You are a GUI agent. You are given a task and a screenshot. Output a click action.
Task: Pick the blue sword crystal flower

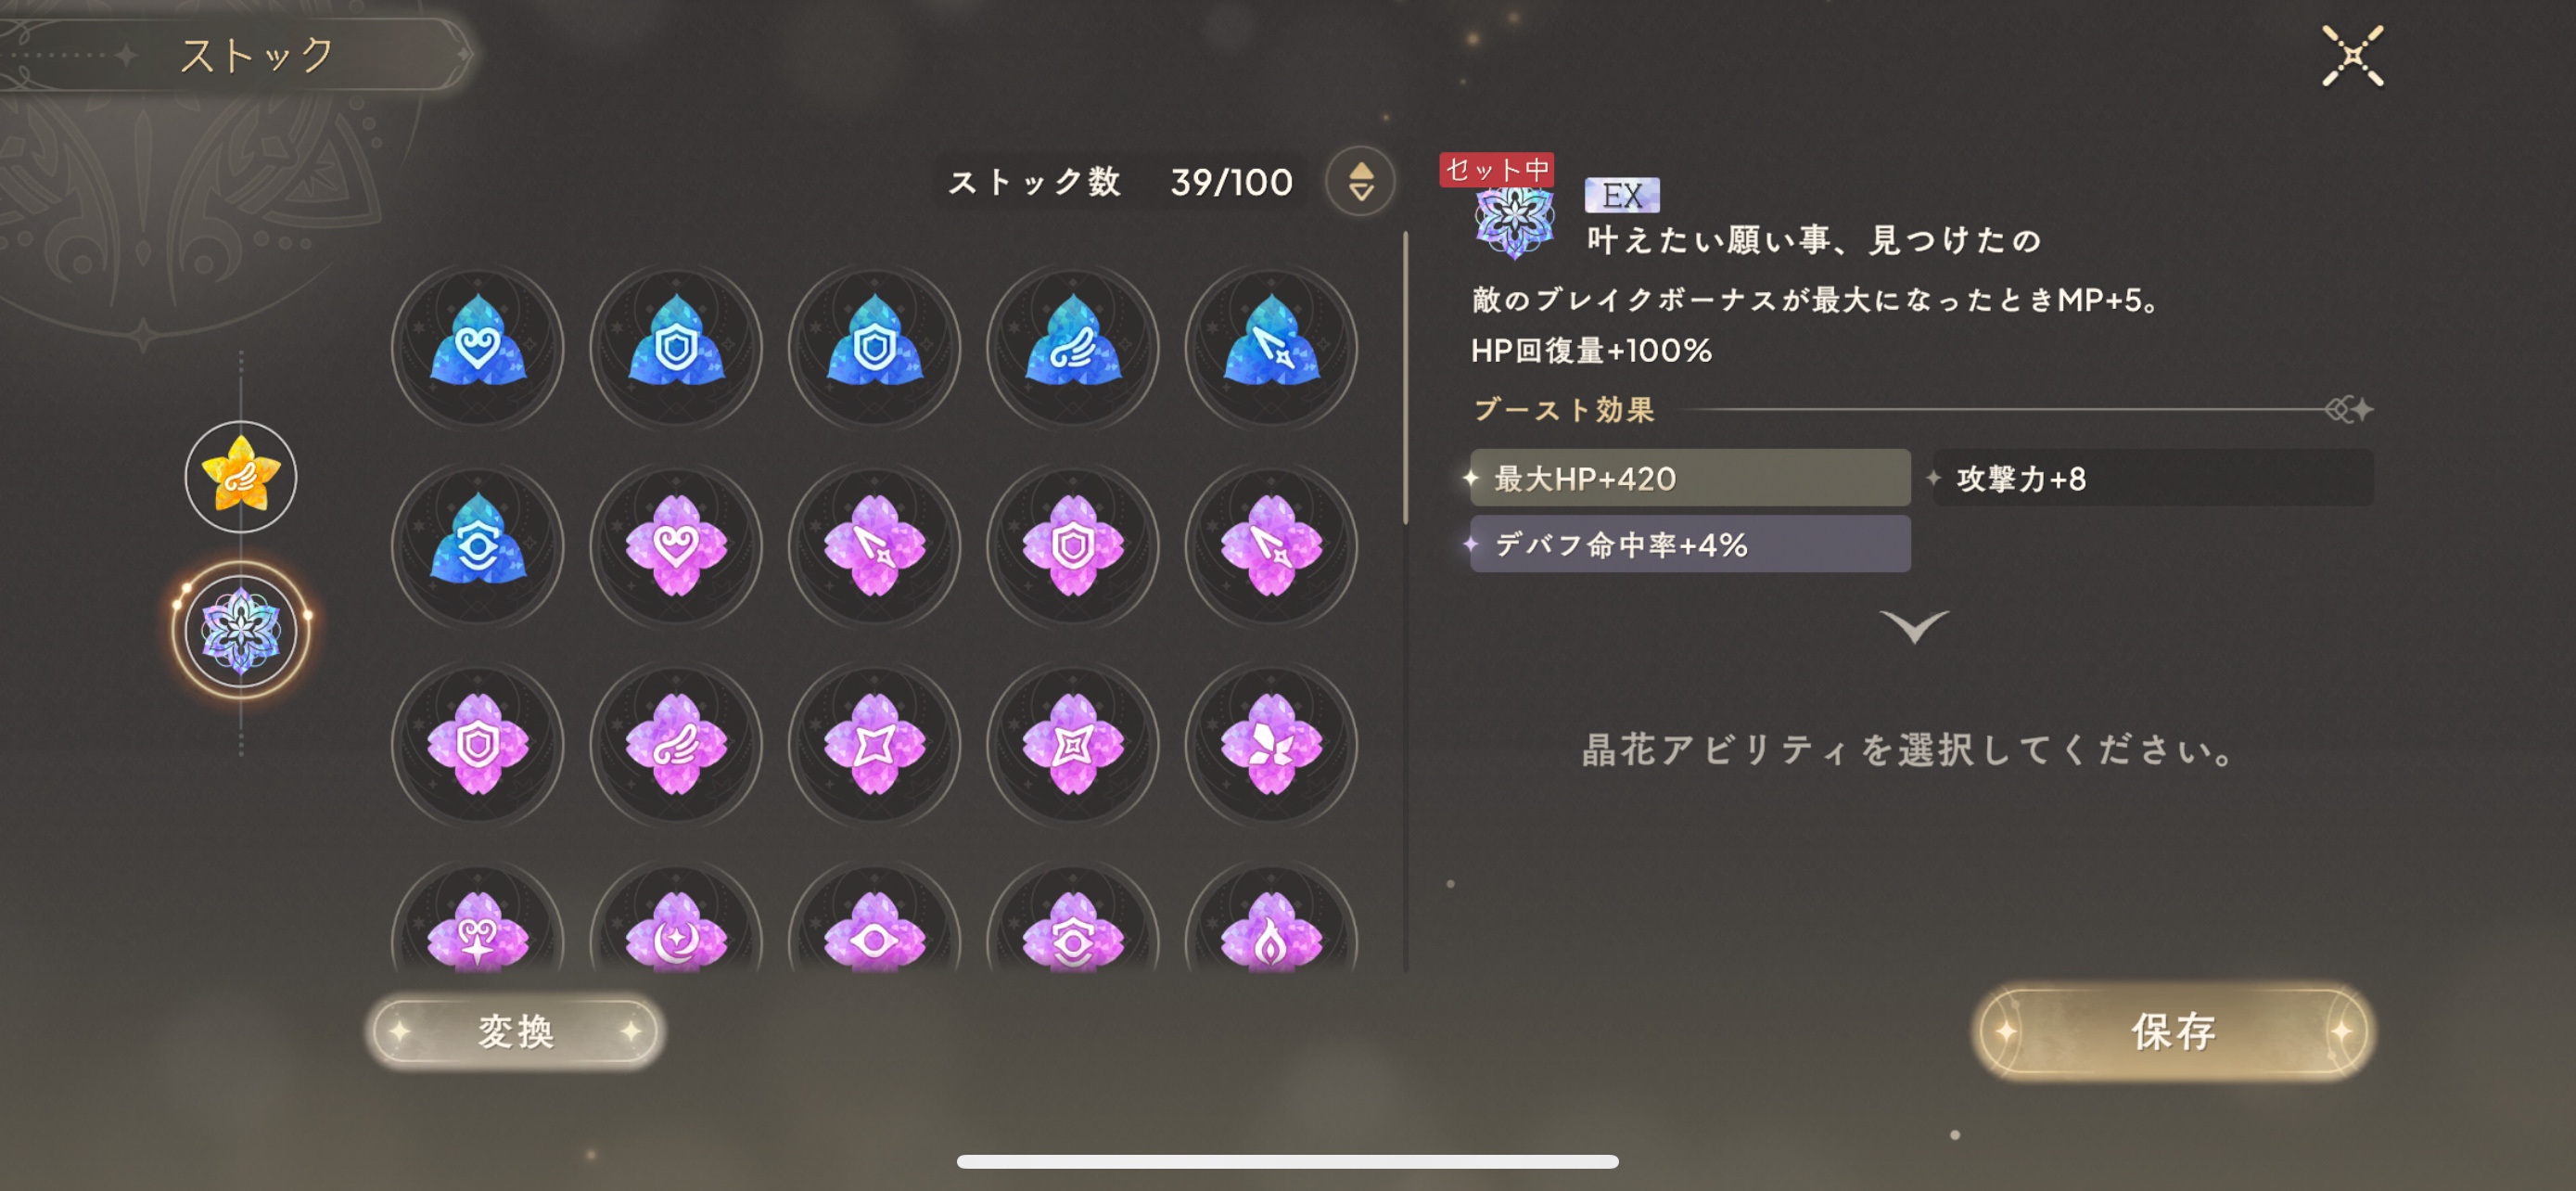(1270, 347)
